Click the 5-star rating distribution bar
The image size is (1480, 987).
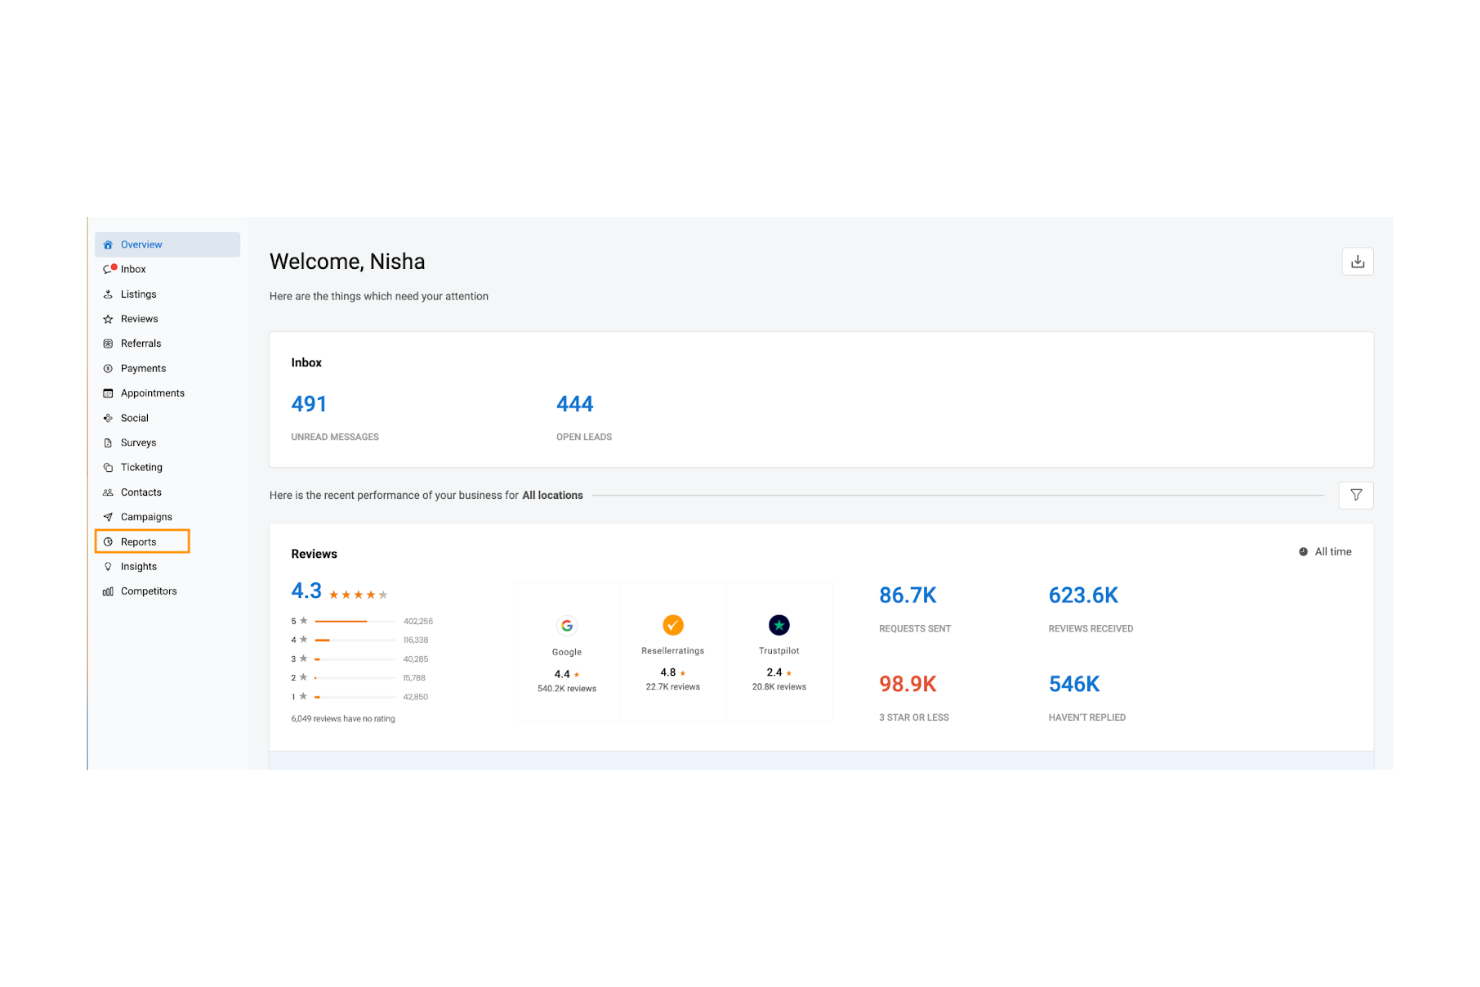tap(350, 620)
